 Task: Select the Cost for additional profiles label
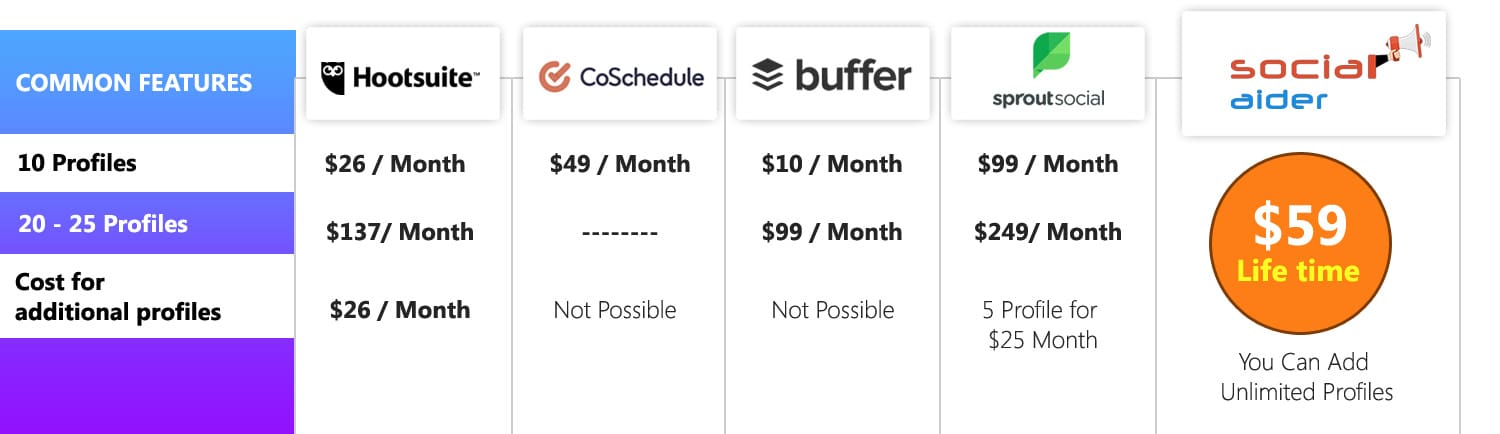click(118, 297)
